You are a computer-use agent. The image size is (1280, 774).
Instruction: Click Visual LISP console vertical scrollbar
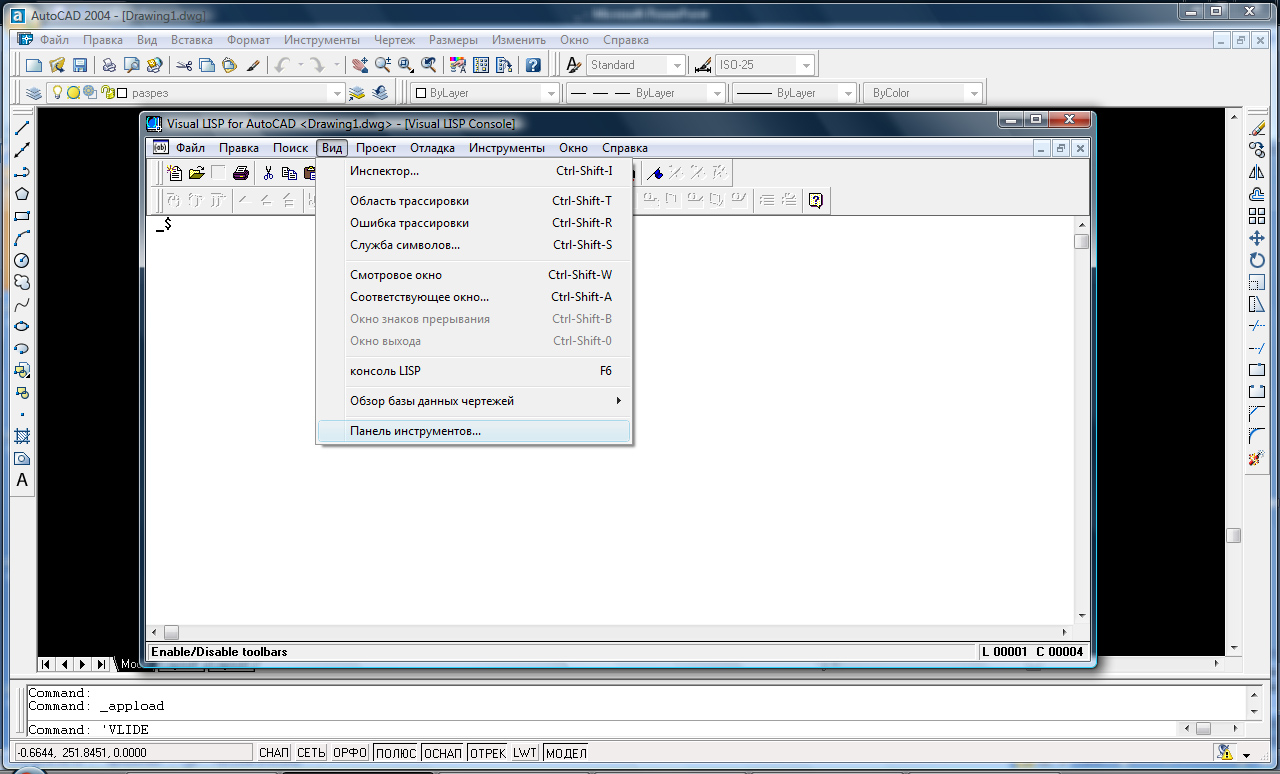tap(1081, 420)
